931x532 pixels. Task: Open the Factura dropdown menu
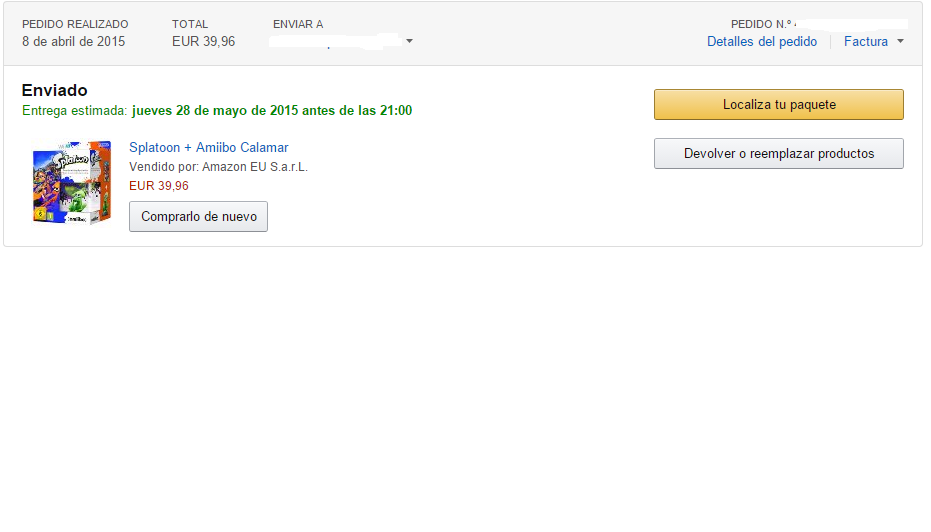(866, 41)
